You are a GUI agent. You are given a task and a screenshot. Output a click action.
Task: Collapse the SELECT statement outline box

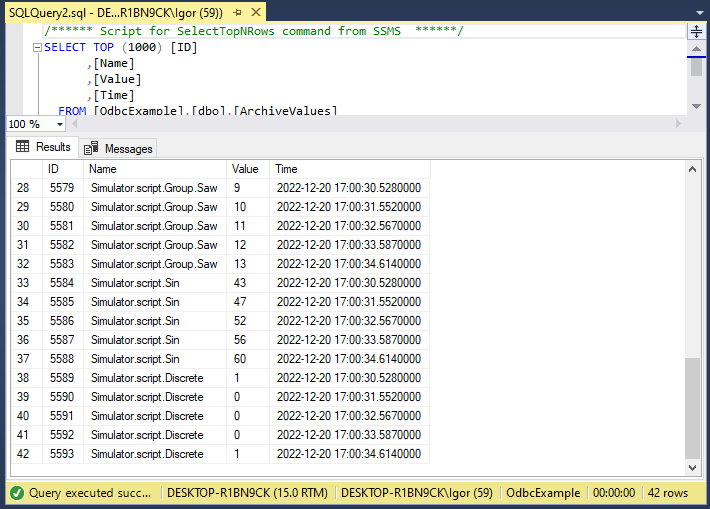37,47
